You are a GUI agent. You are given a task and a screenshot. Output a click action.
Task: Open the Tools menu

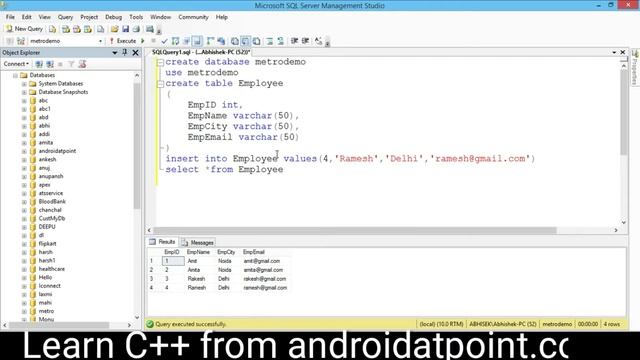(x=136, y=17)
